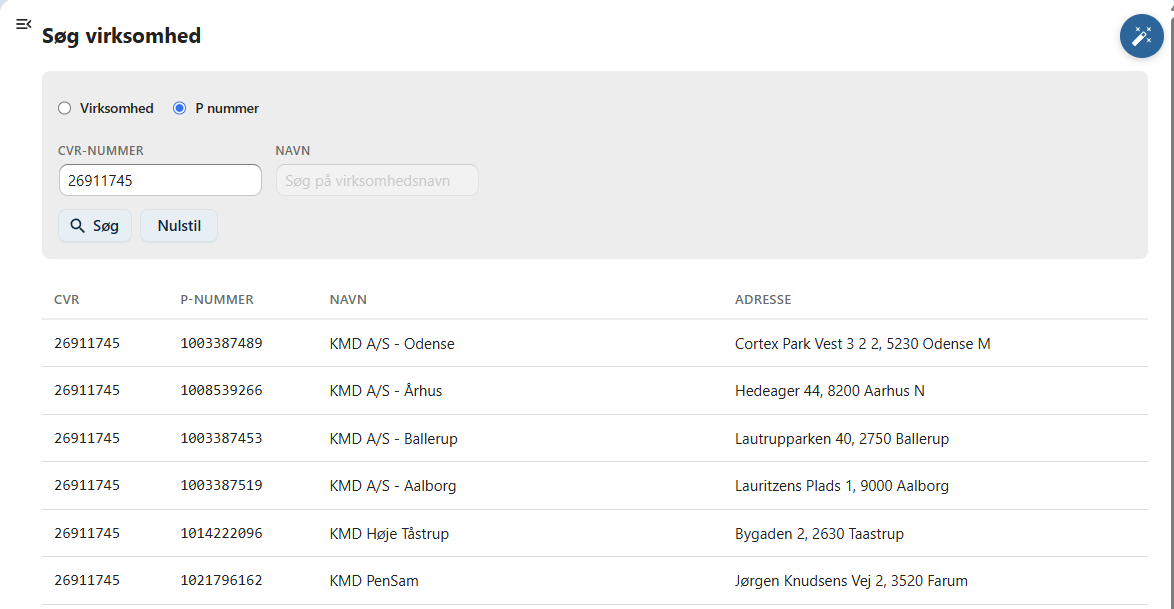Click the P-NUMMER column header

click(217, 300)
